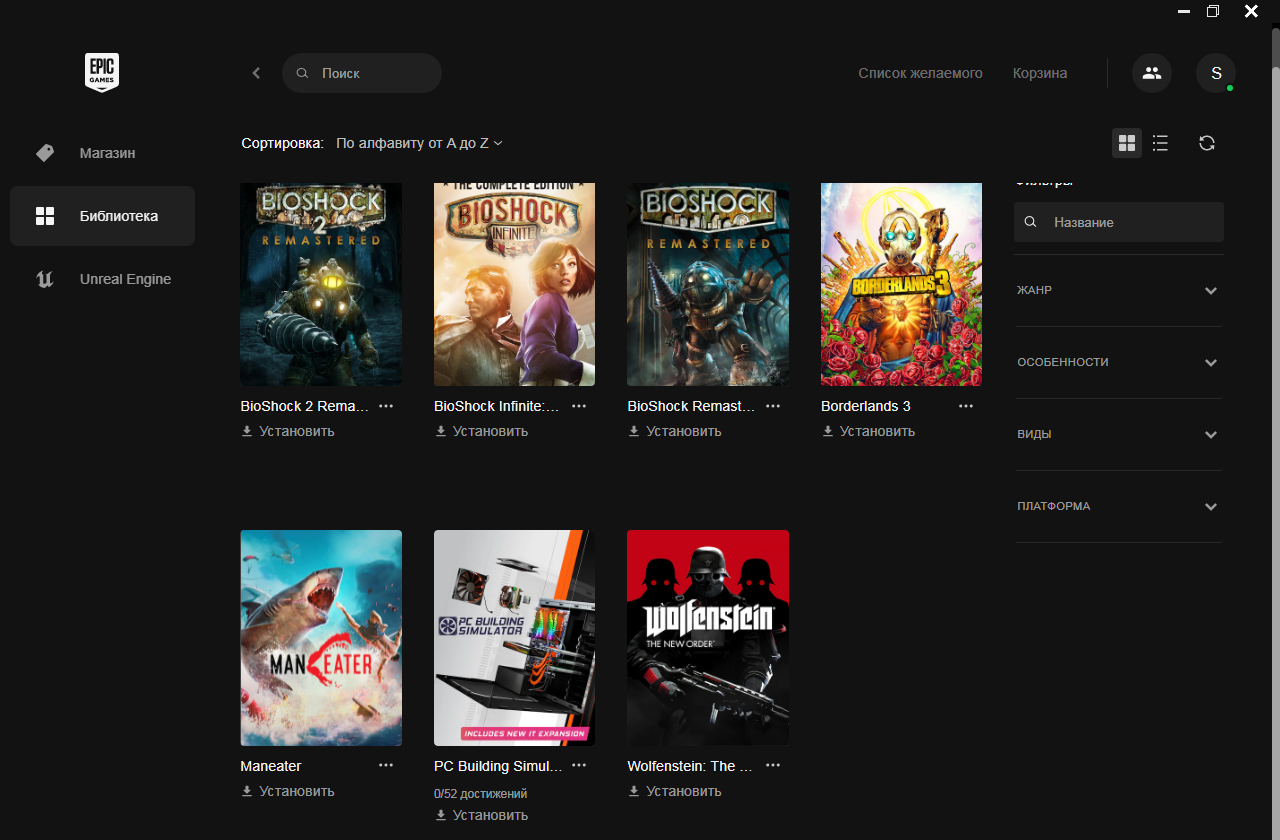Install BioShock Infinite
This screenshot has width=1280, height=840.
[x=481, y=431]
